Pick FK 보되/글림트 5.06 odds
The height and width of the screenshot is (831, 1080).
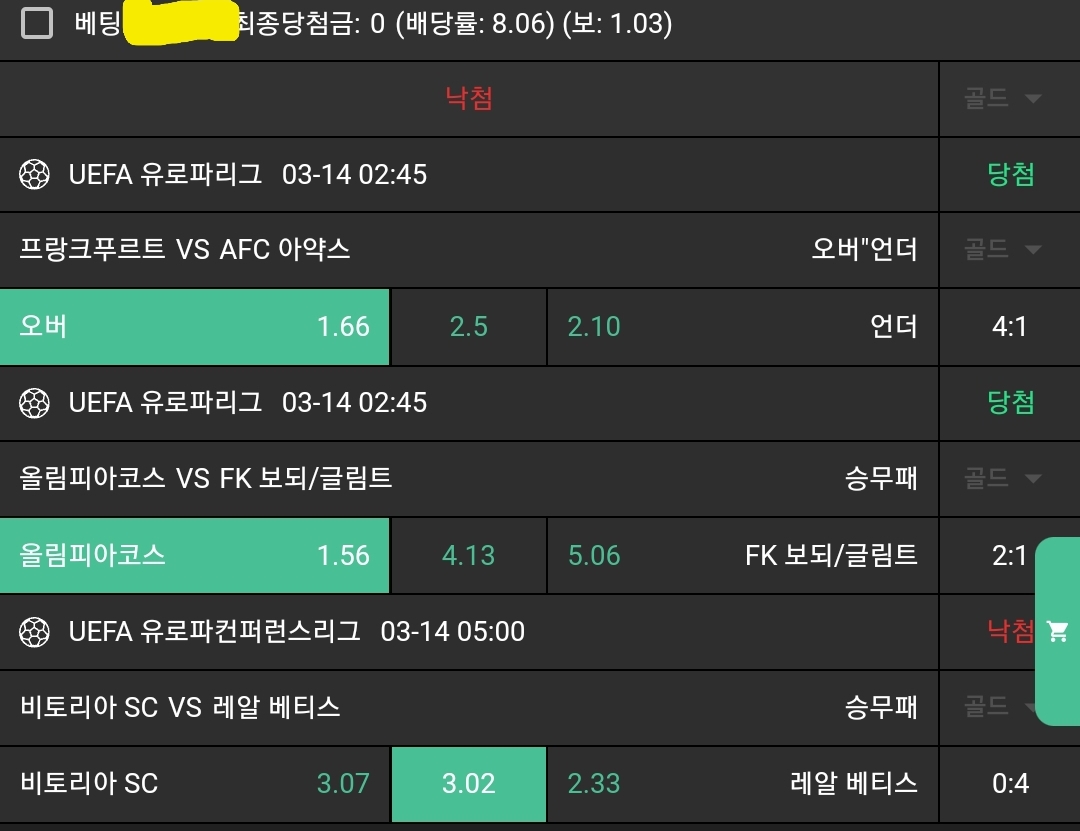click(x=742, y=555)
